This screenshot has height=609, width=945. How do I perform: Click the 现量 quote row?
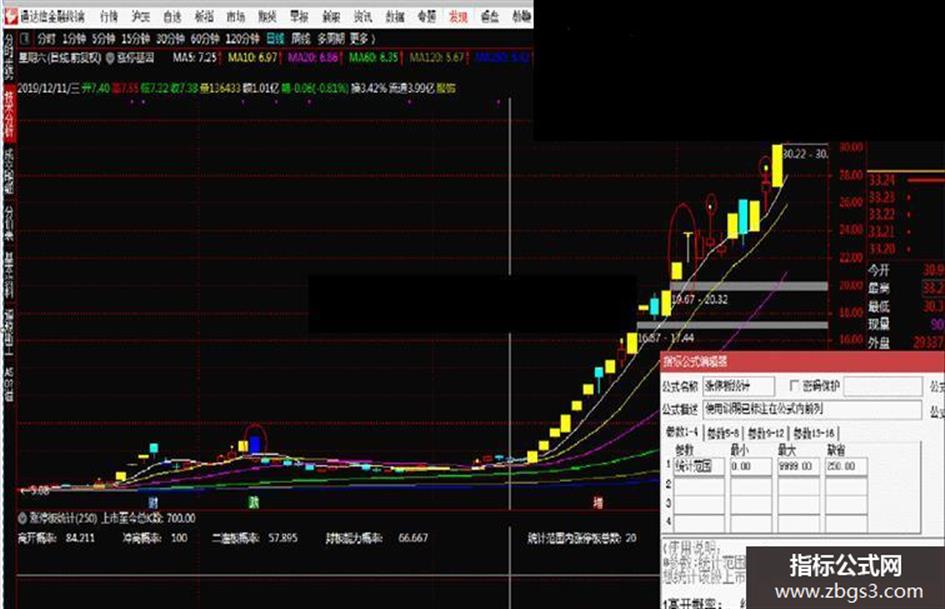click(x=906, y=324)
